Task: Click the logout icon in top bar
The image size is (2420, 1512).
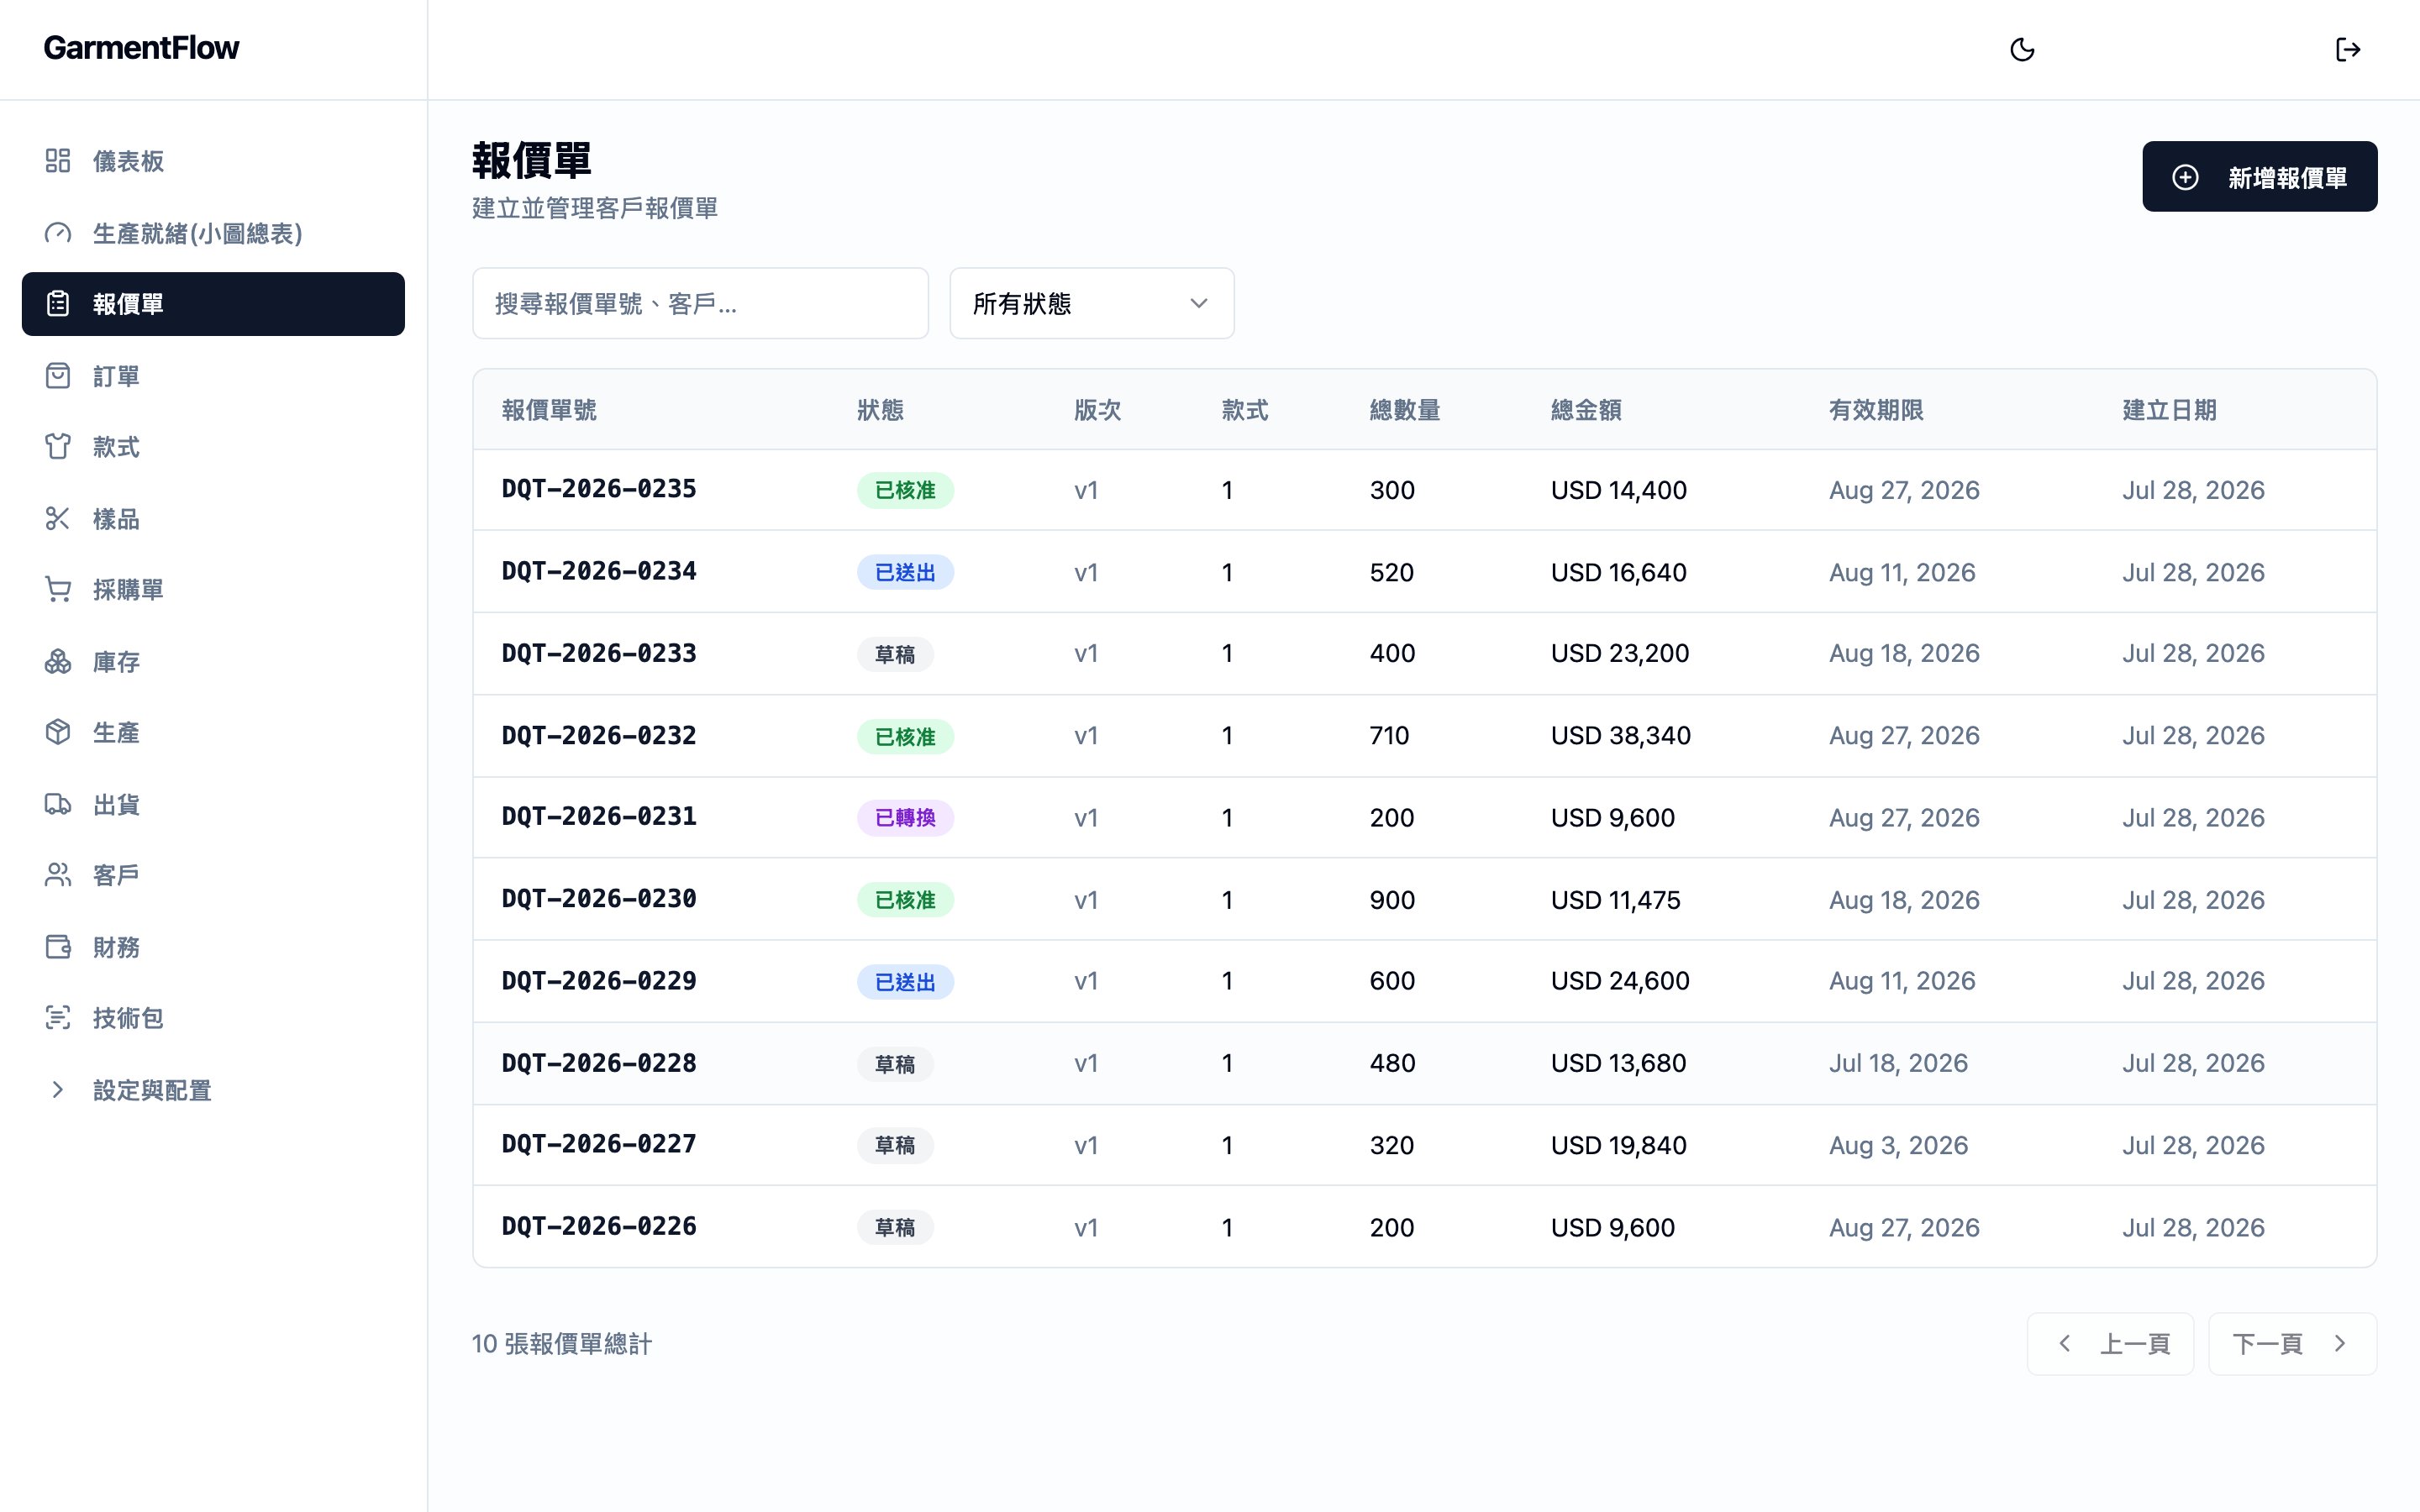Action: click(2348, 50)
